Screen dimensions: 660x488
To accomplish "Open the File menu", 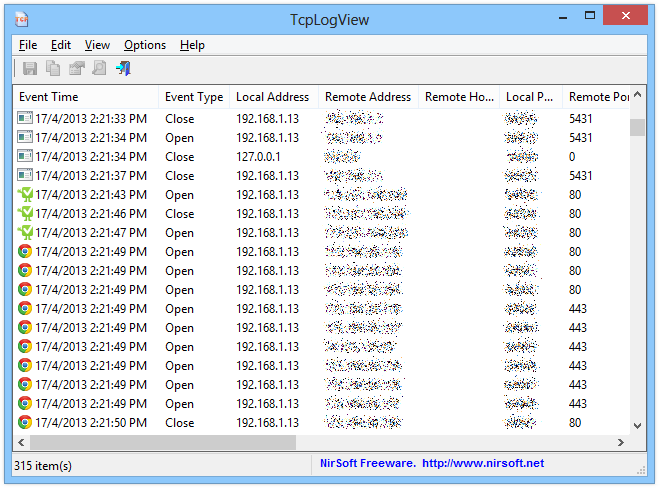I will click(x=27, y=45).
